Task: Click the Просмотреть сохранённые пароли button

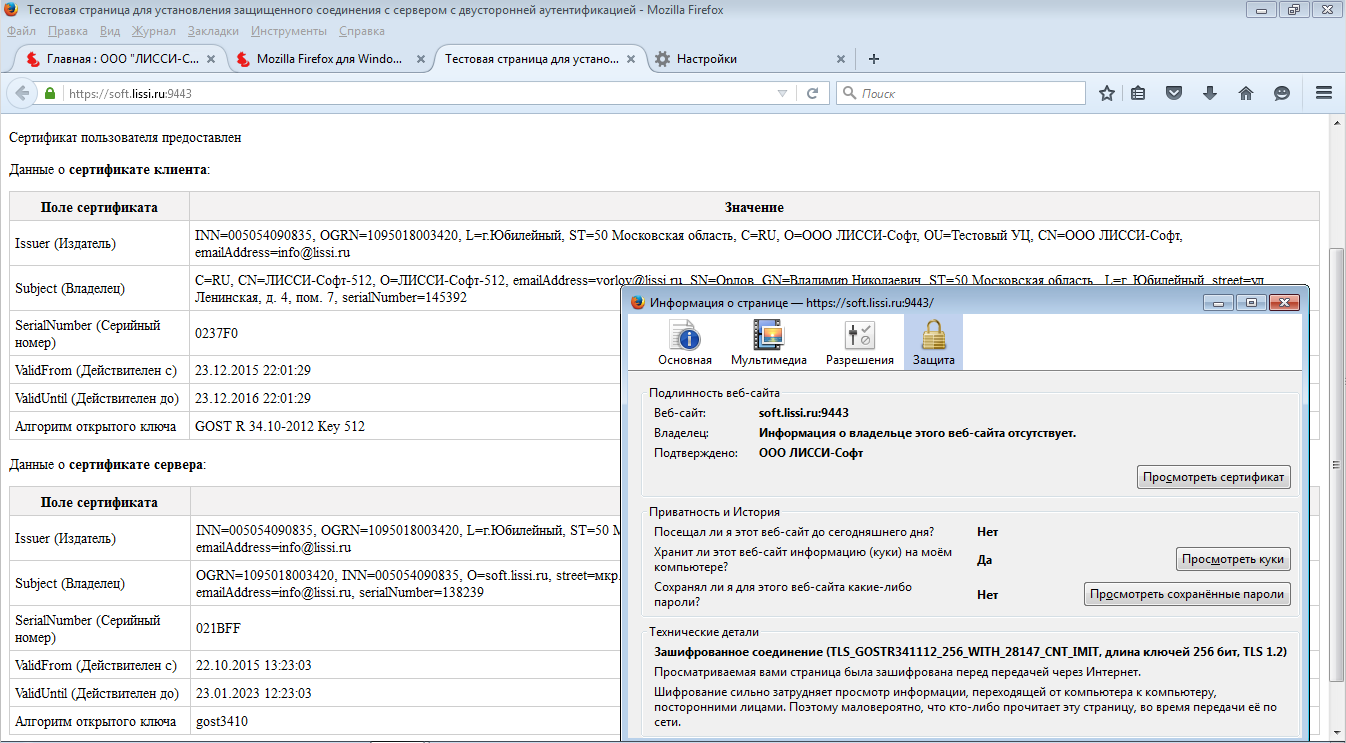Action: click(x=1186, y=594)
